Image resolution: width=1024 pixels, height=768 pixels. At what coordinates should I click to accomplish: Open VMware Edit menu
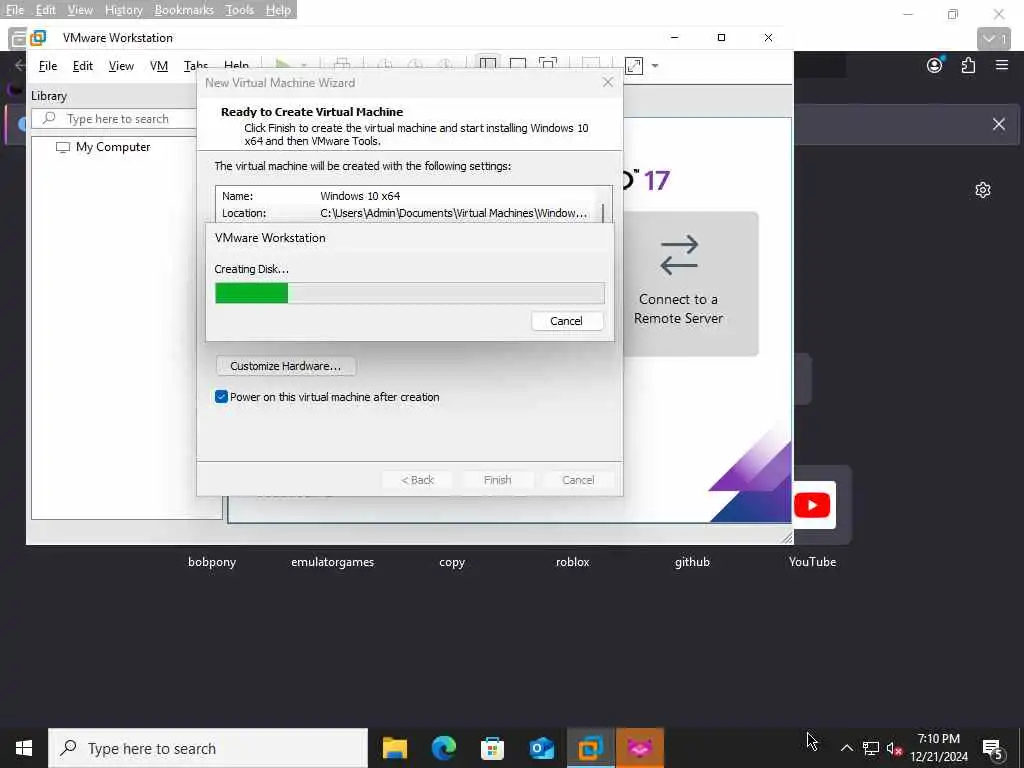(82, 66)
